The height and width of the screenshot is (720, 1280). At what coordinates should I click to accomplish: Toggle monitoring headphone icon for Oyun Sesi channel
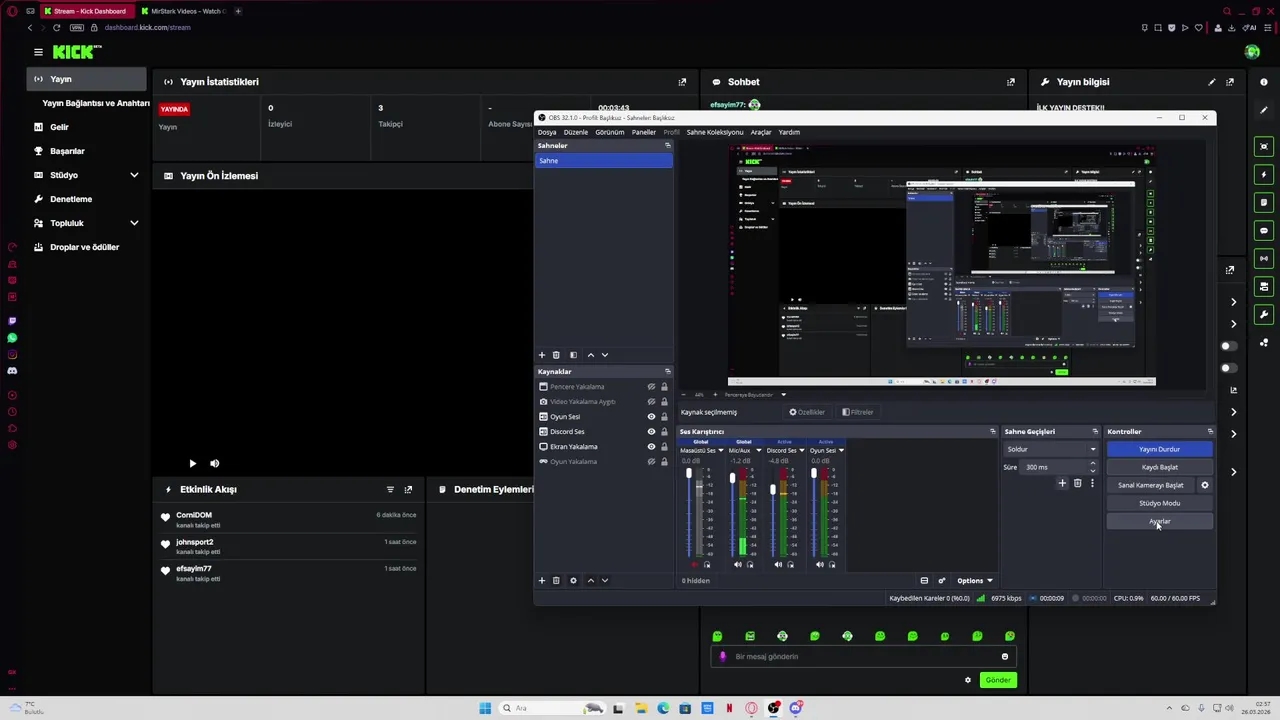[x=832, y=564]
